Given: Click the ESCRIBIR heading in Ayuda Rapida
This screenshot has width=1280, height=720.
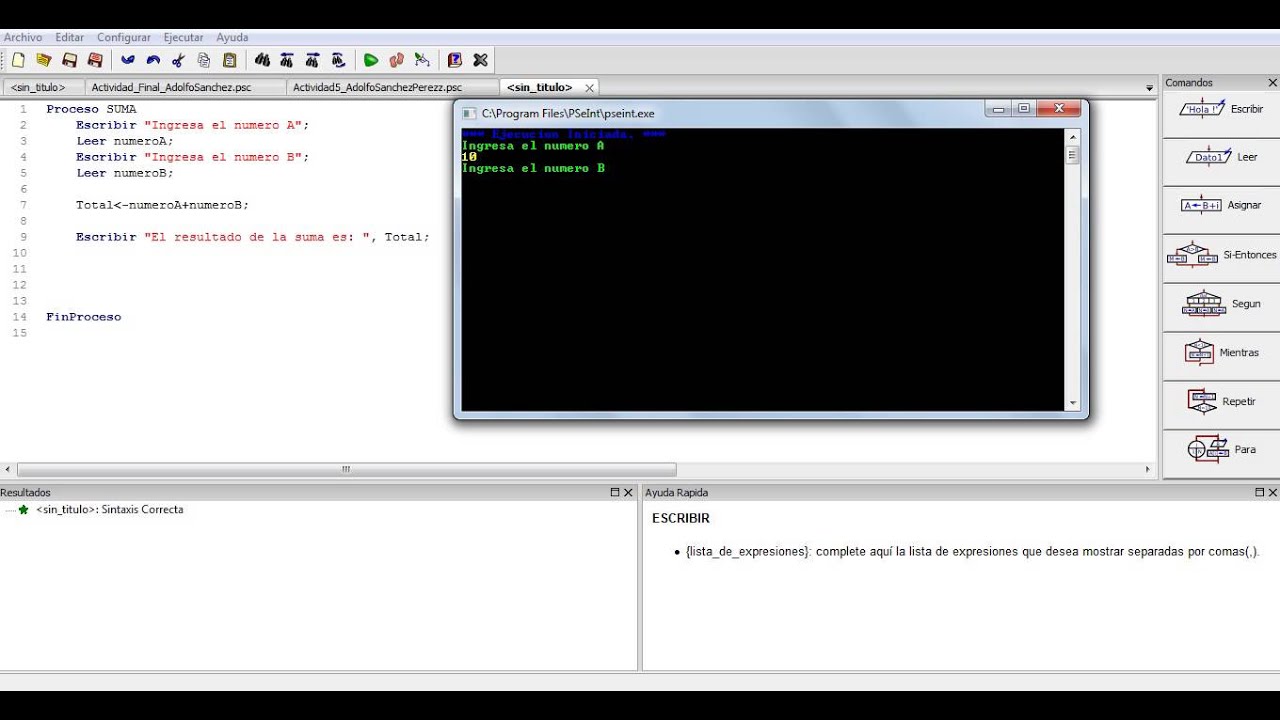Looking at the screenshot, I should [x=681, y=518].
